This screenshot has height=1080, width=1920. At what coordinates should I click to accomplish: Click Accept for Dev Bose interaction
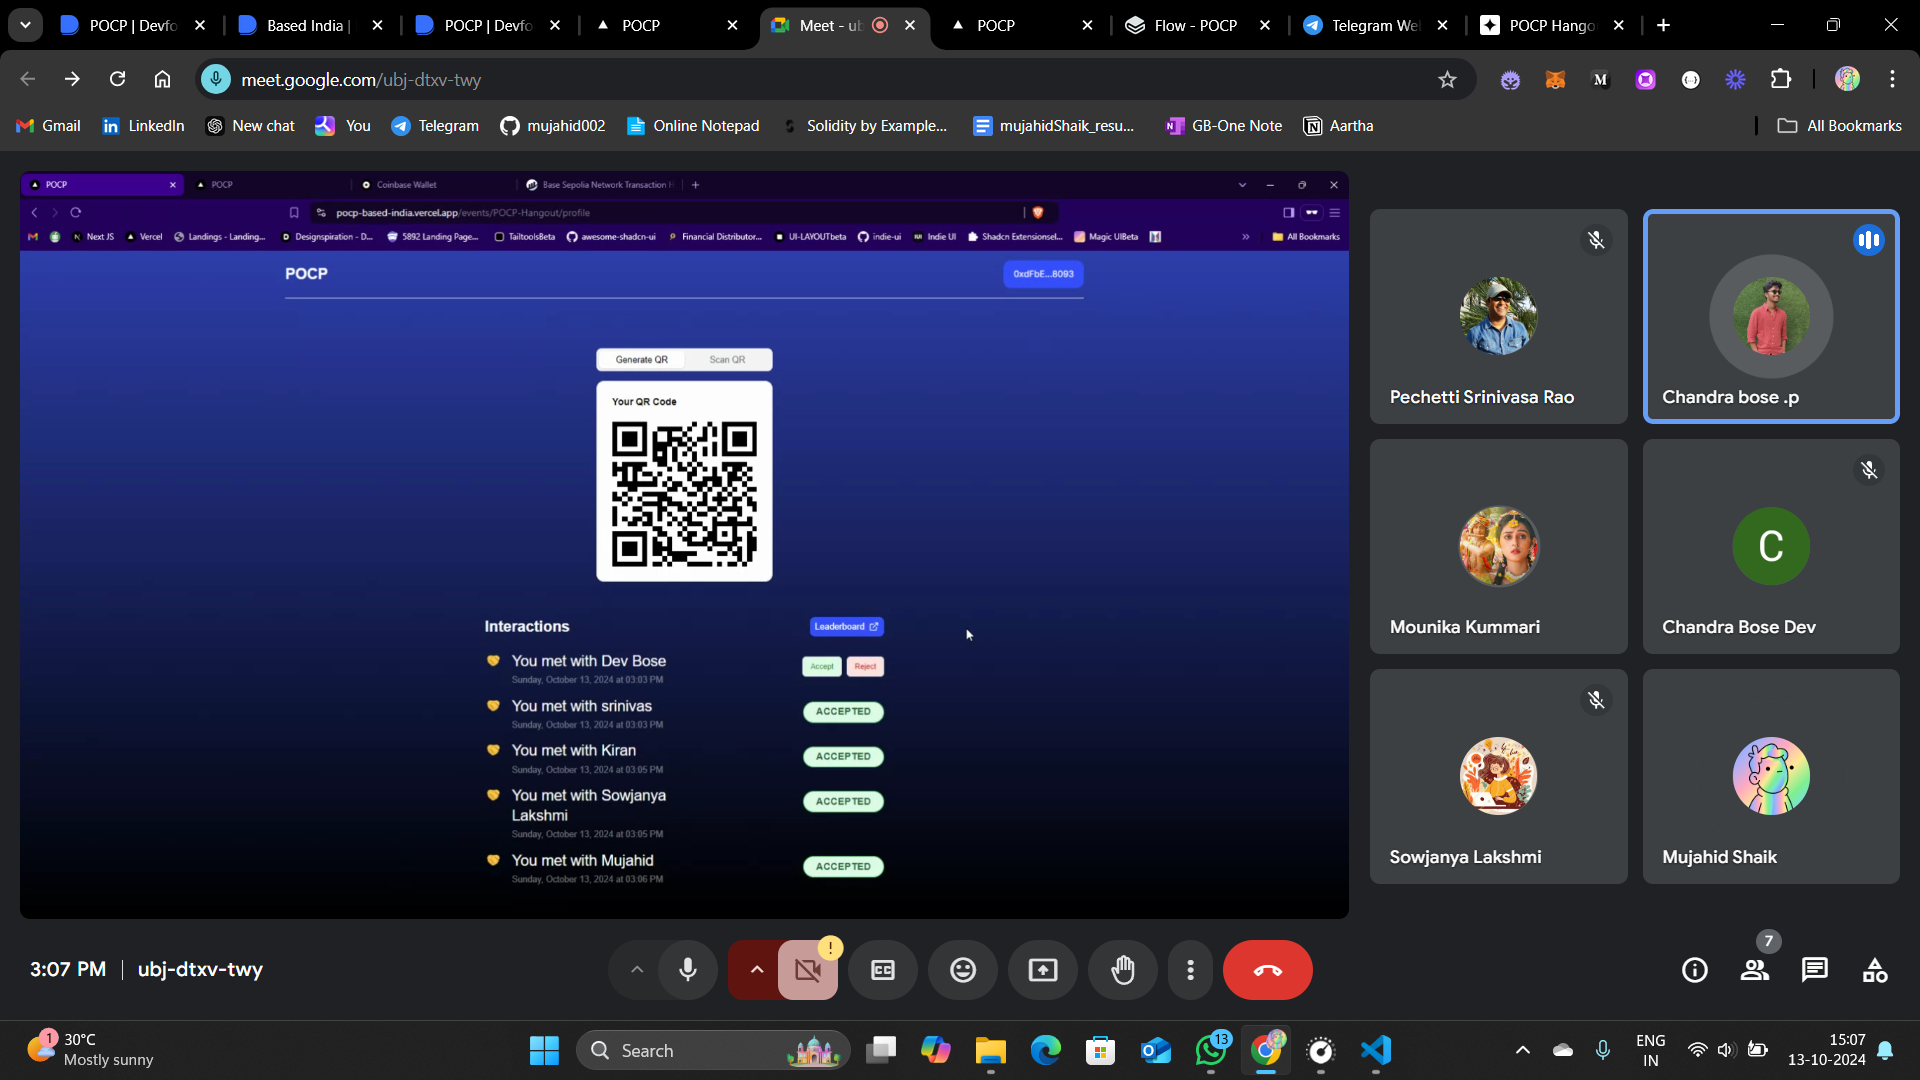point(822,667)
